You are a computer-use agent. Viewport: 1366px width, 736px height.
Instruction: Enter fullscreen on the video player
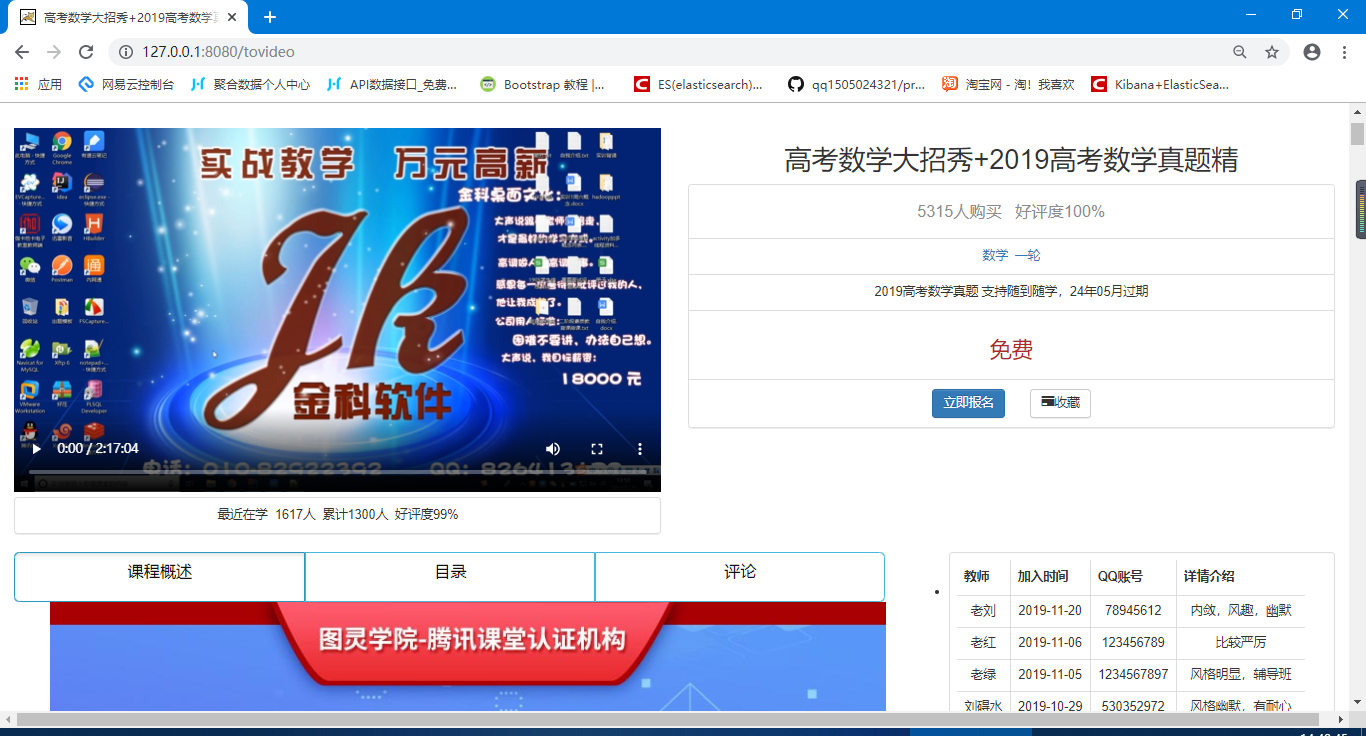[597, 449]
